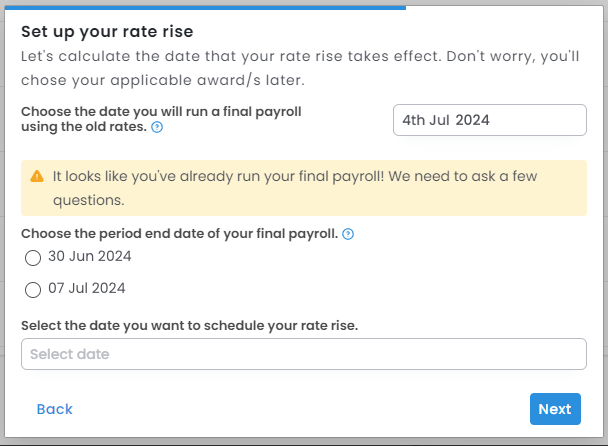Click the blue filled section of progress bar
Screen dimensions: 608x446
[x=200, y=7]
